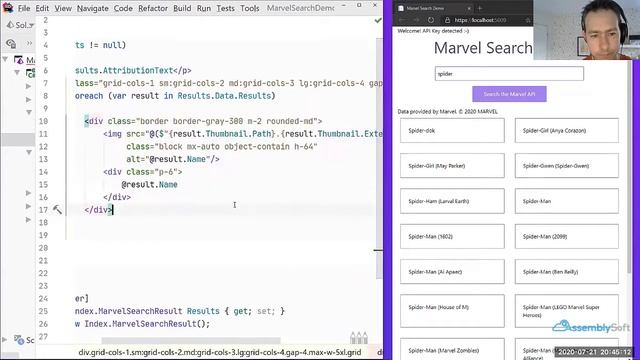Screen dimensions: 640x360
Task: Collapse the top-level solution tree node
Action: tap(5, 60)
